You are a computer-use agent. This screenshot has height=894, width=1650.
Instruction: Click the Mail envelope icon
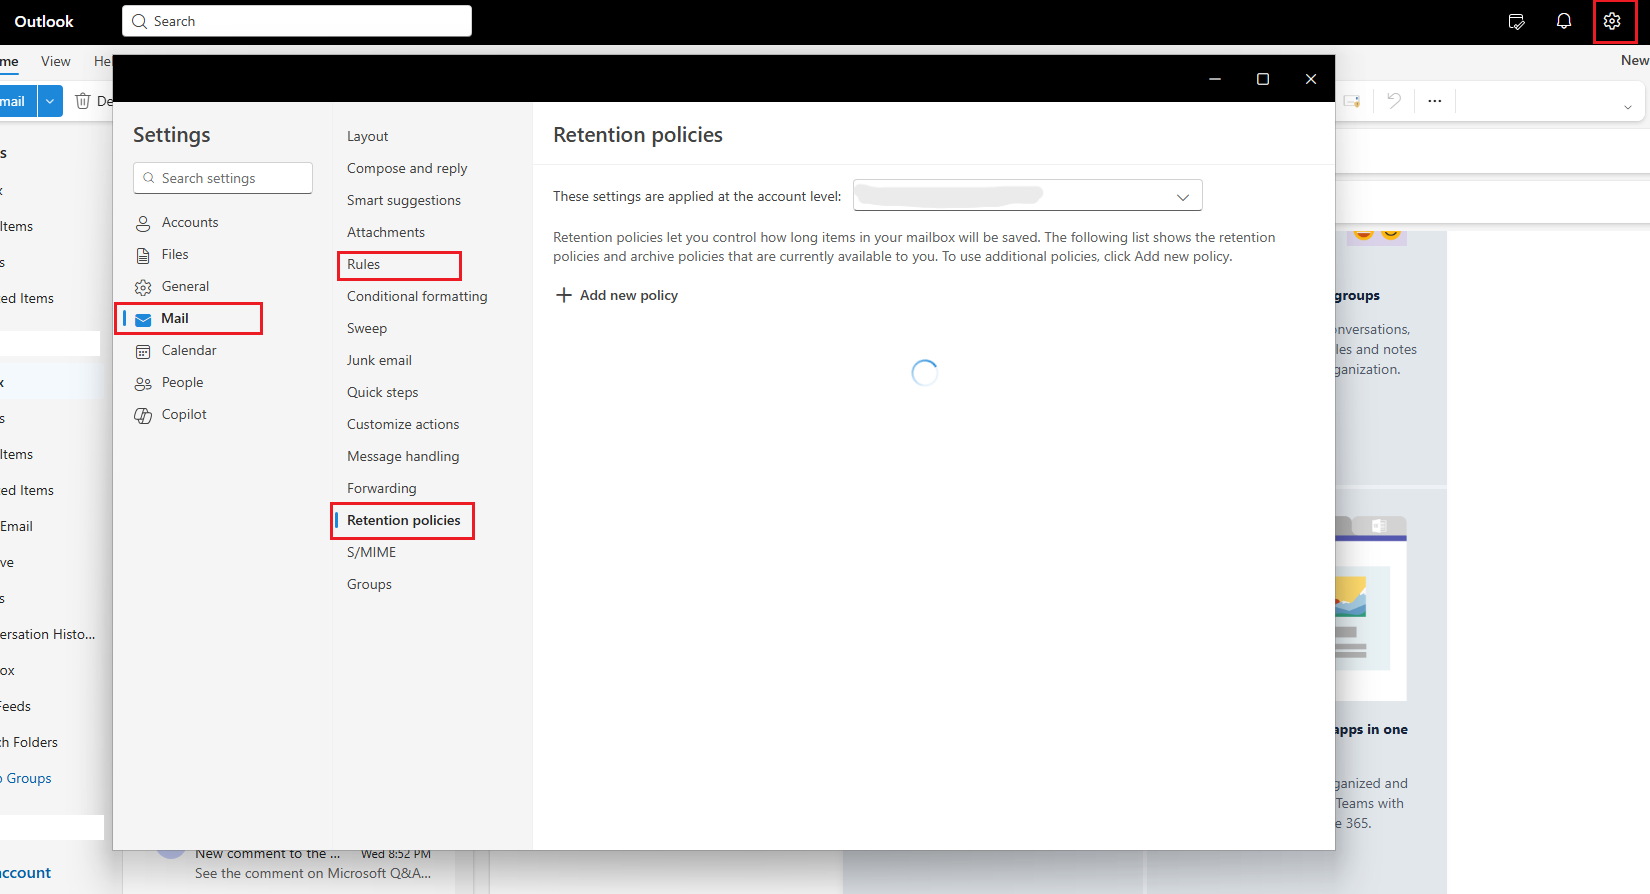click(143, 319)
